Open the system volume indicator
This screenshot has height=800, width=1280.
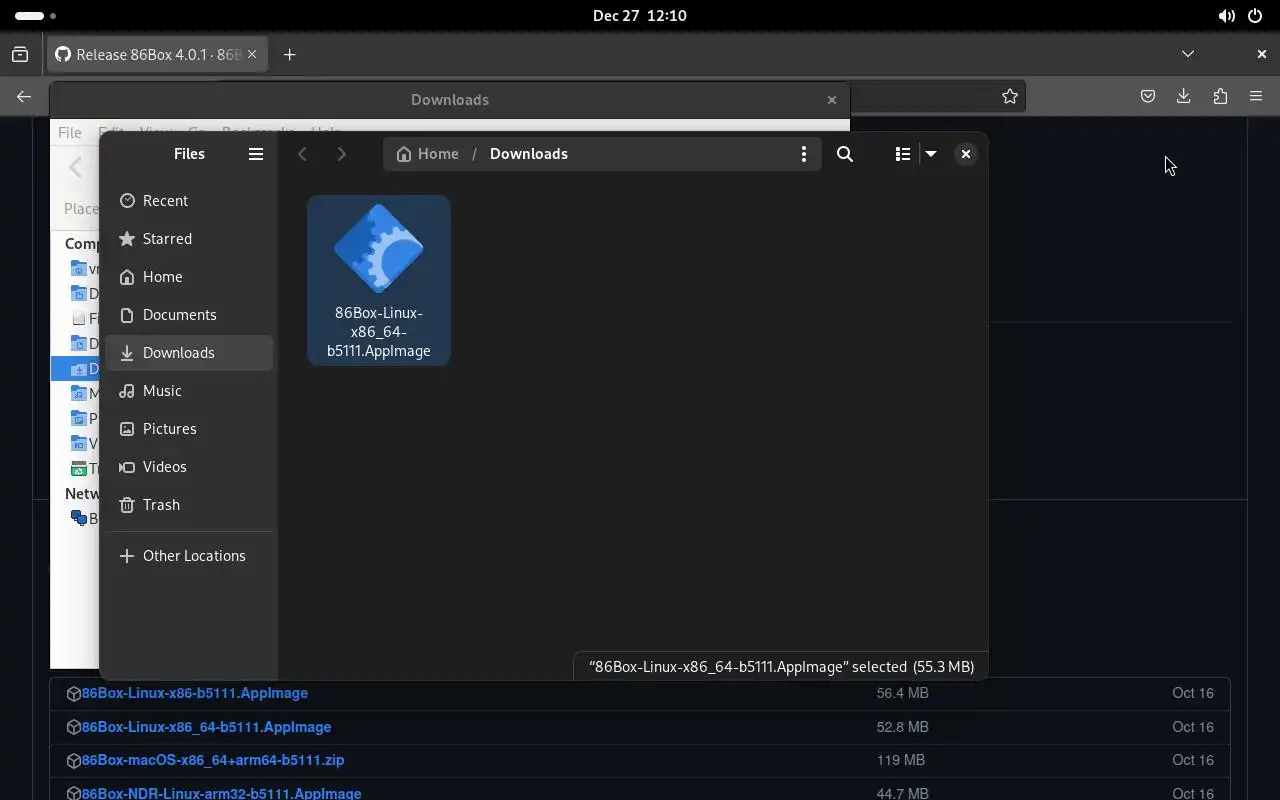(x=1226, y=16)
